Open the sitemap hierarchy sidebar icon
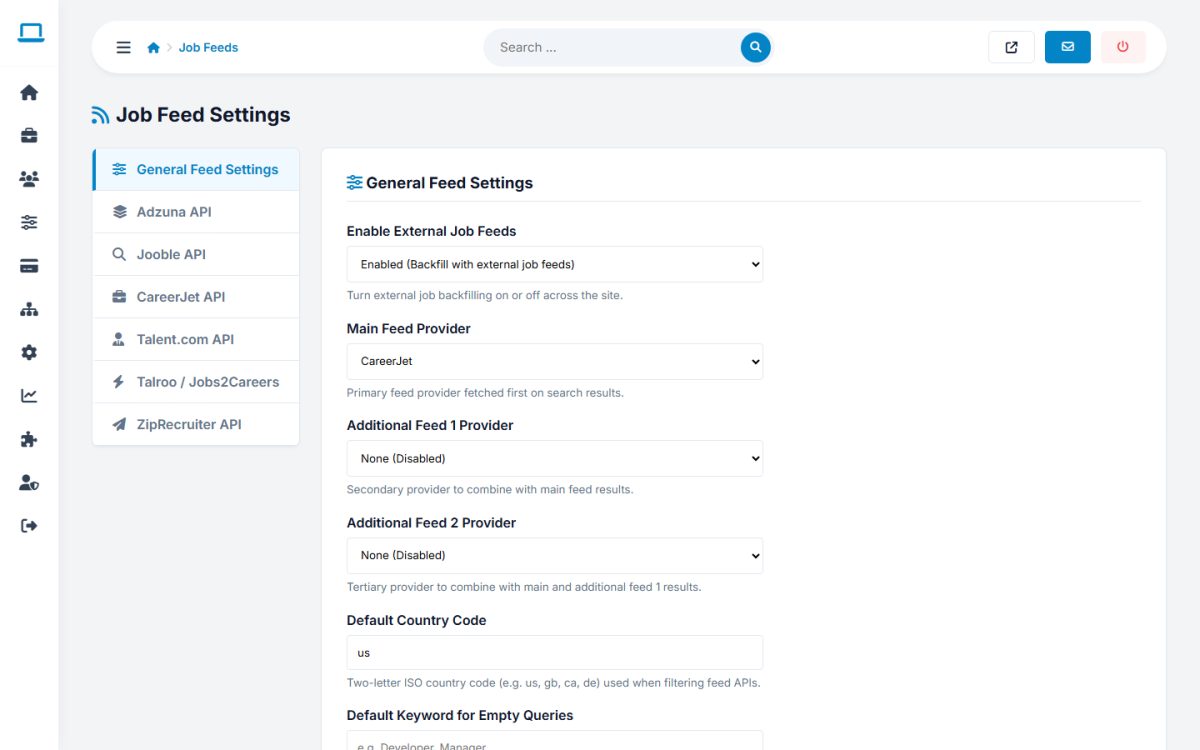1200x750 pixels. 29,309
